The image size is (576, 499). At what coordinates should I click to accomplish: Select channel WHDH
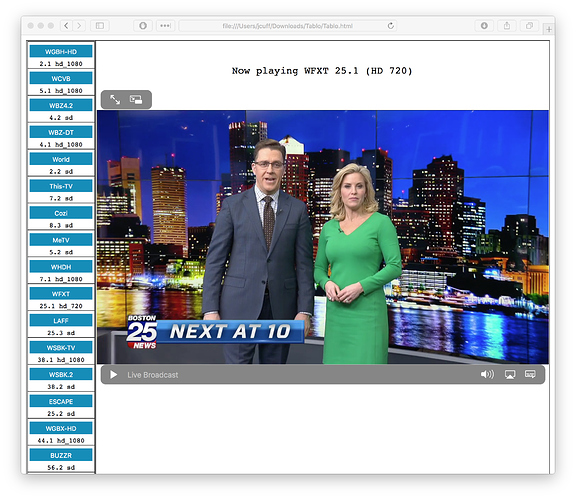(61, 267)
